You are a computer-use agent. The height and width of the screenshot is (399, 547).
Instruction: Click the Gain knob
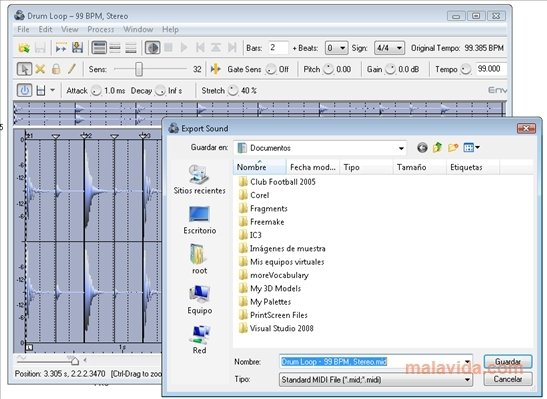coord(390,69)
